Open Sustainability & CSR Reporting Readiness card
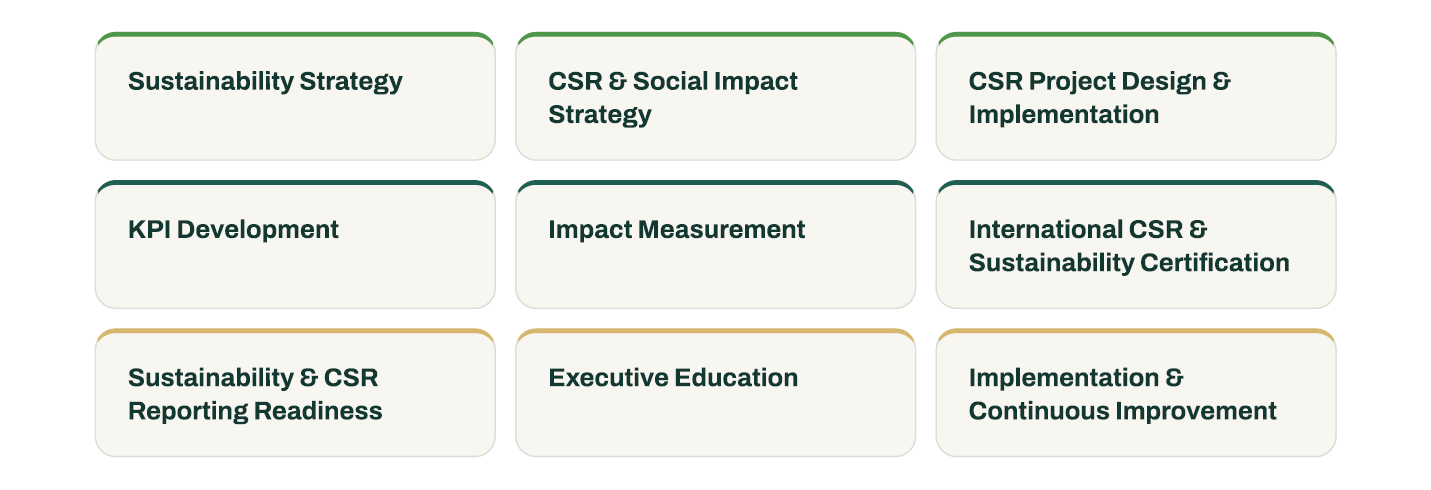Screen dimensions: 1431x490 pyautogui.click(x=295, y=392)
